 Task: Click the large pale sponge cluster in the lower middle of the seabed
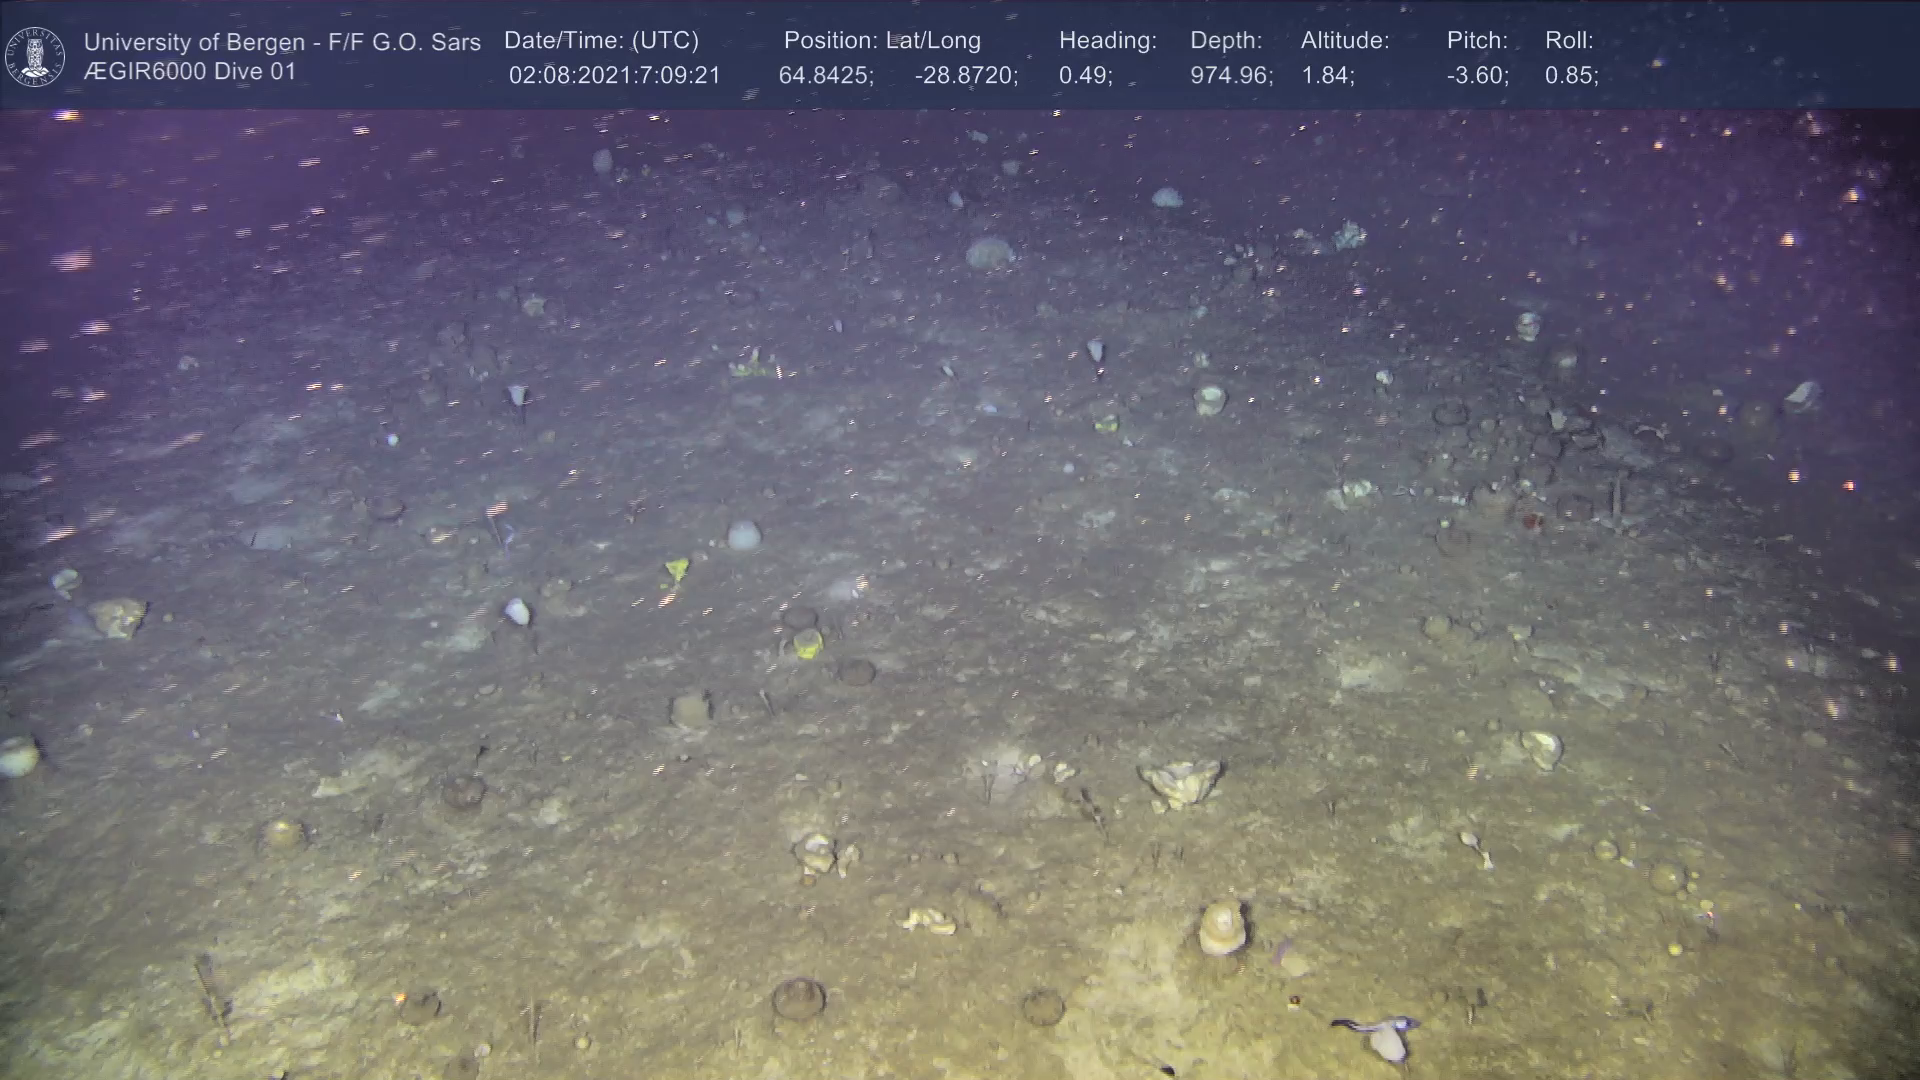coord(1181,783)
